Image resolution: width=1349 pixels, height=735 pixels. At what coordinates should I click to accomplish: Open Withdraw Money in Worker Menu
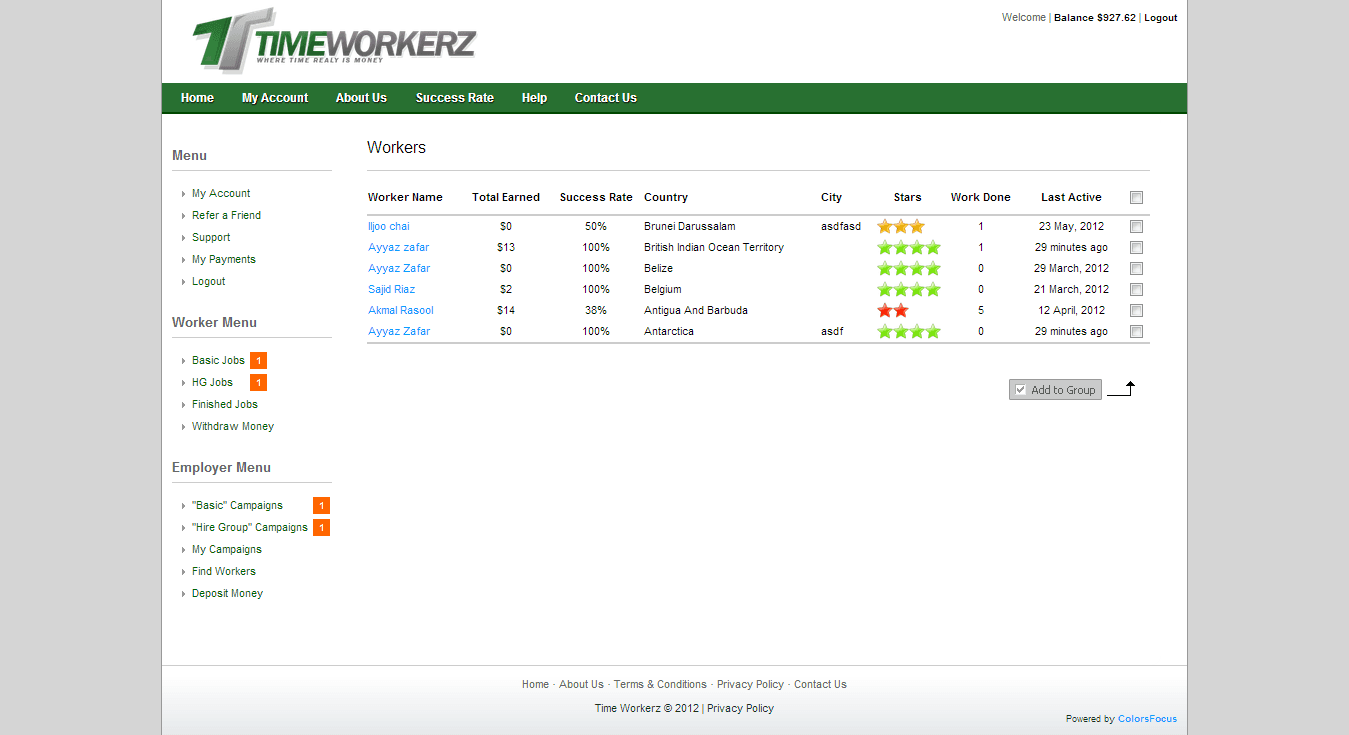coord(233,427)
